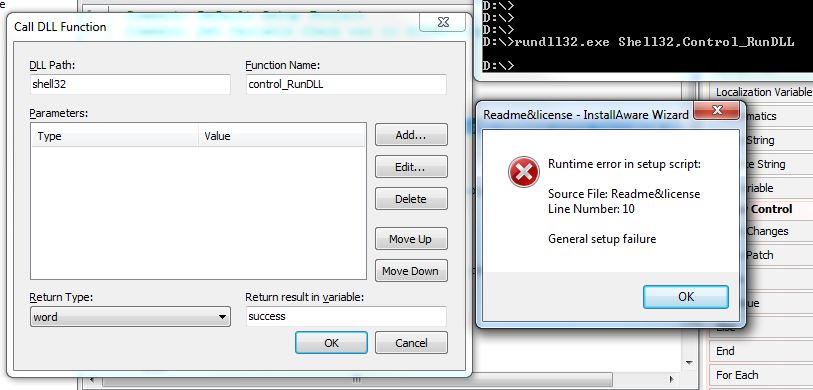Open the Return Type dropdown showing word
This screenshot has width=813, height=390.
[130, 316]
